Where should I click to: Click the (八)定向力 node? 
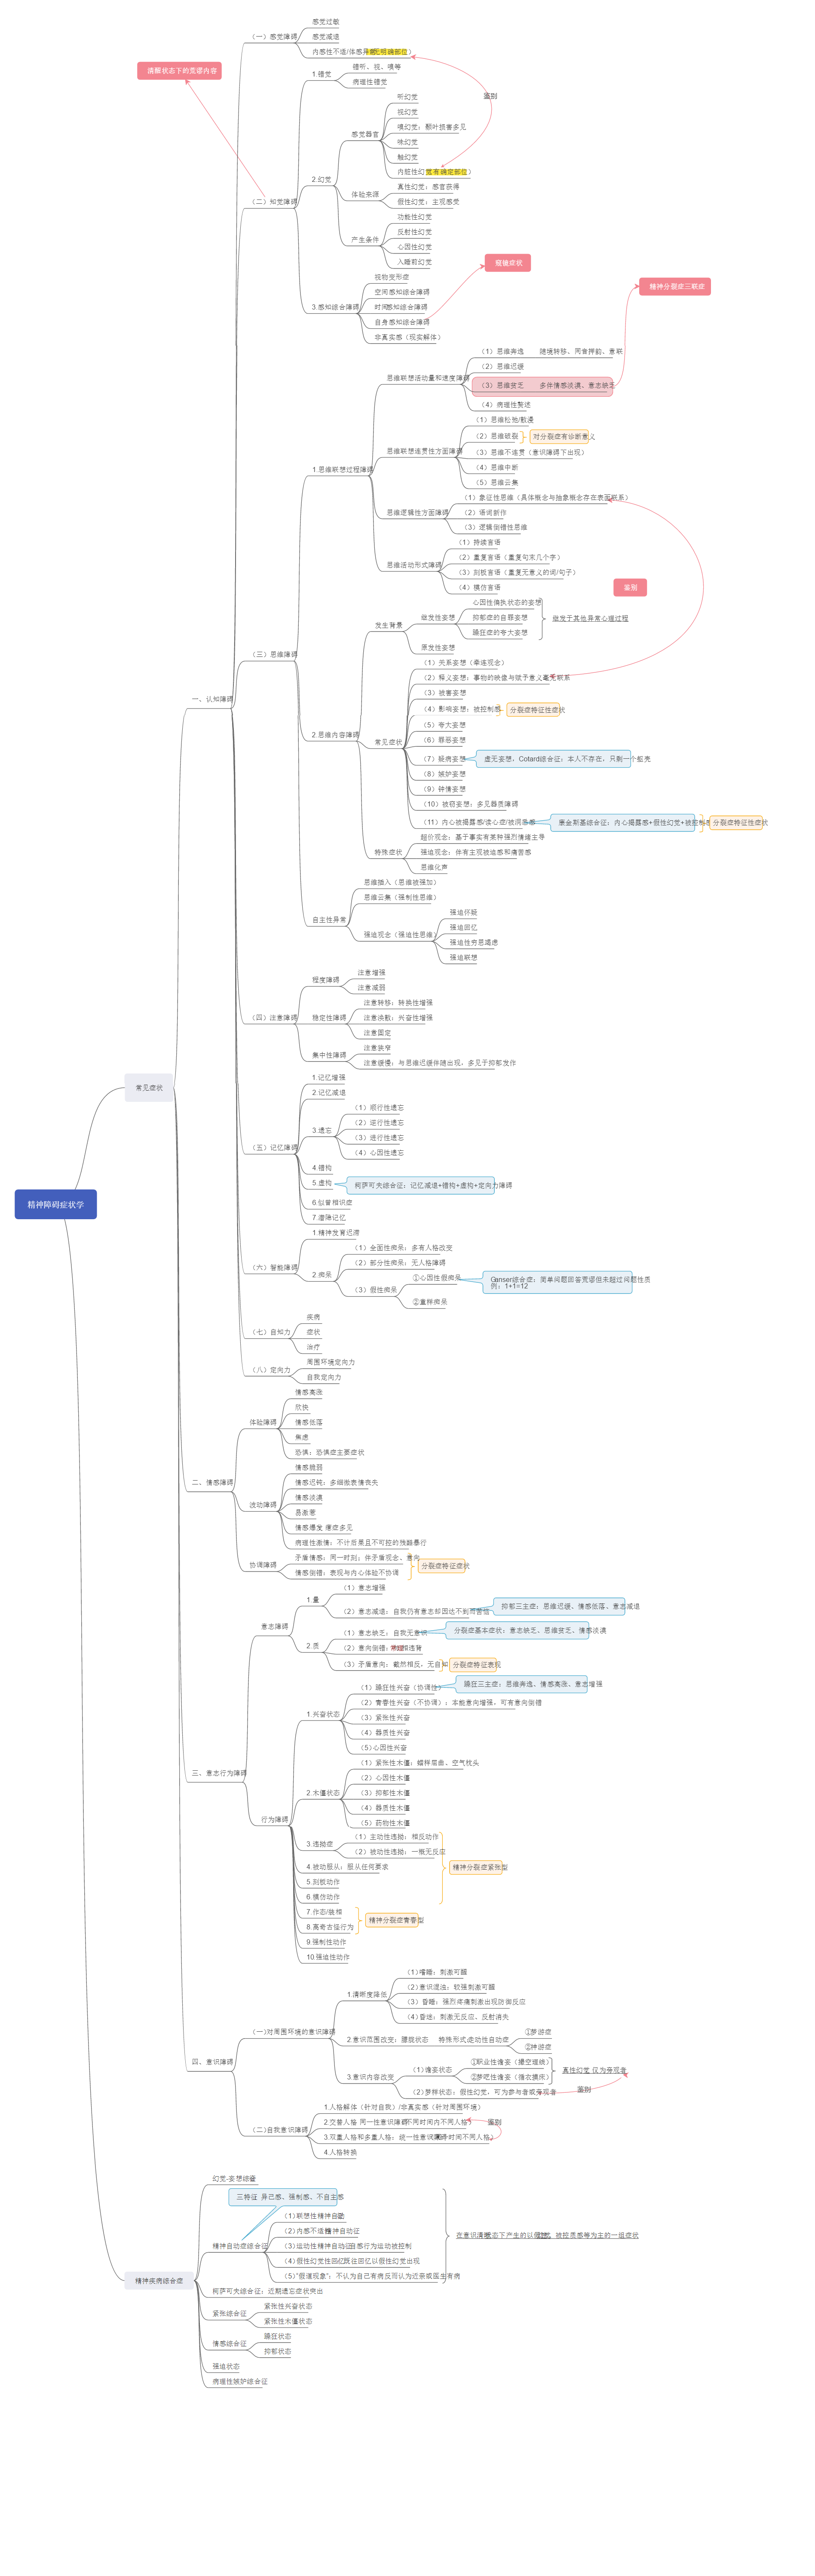click(x=270, y=1370)
